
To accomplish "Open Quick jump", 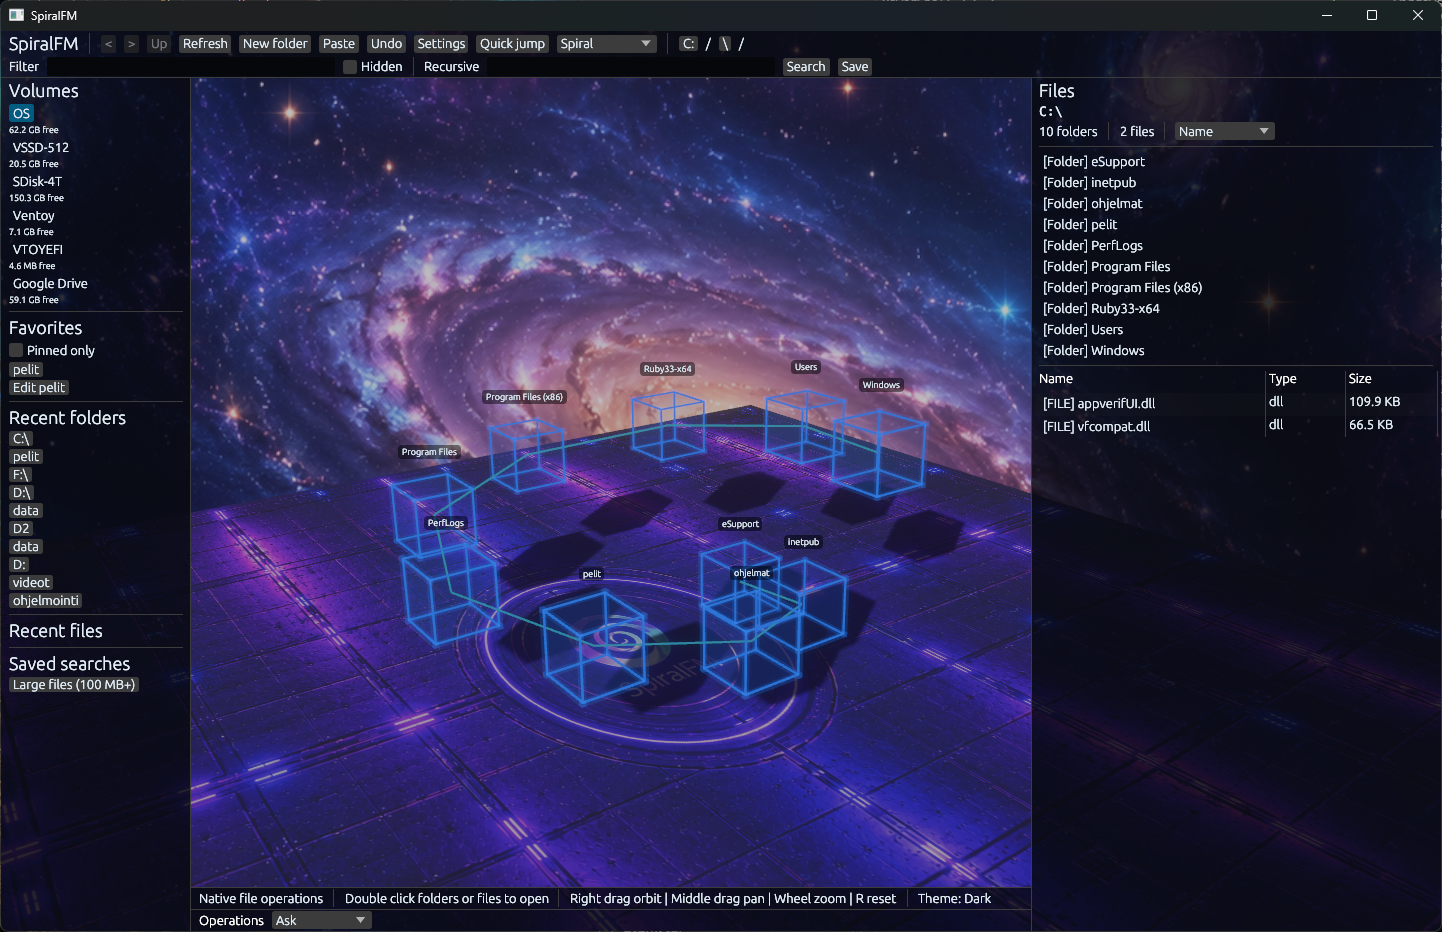I will (512, 44).
